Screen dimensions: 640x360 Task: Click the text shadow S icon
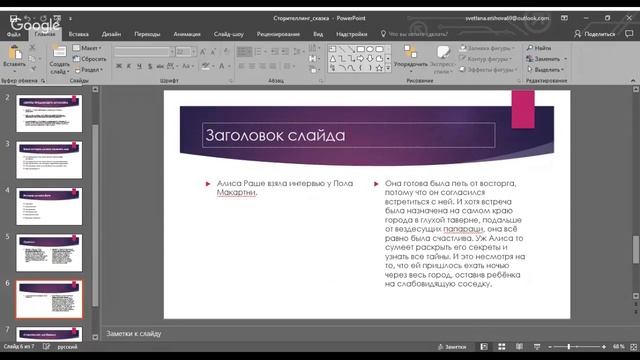150,66
